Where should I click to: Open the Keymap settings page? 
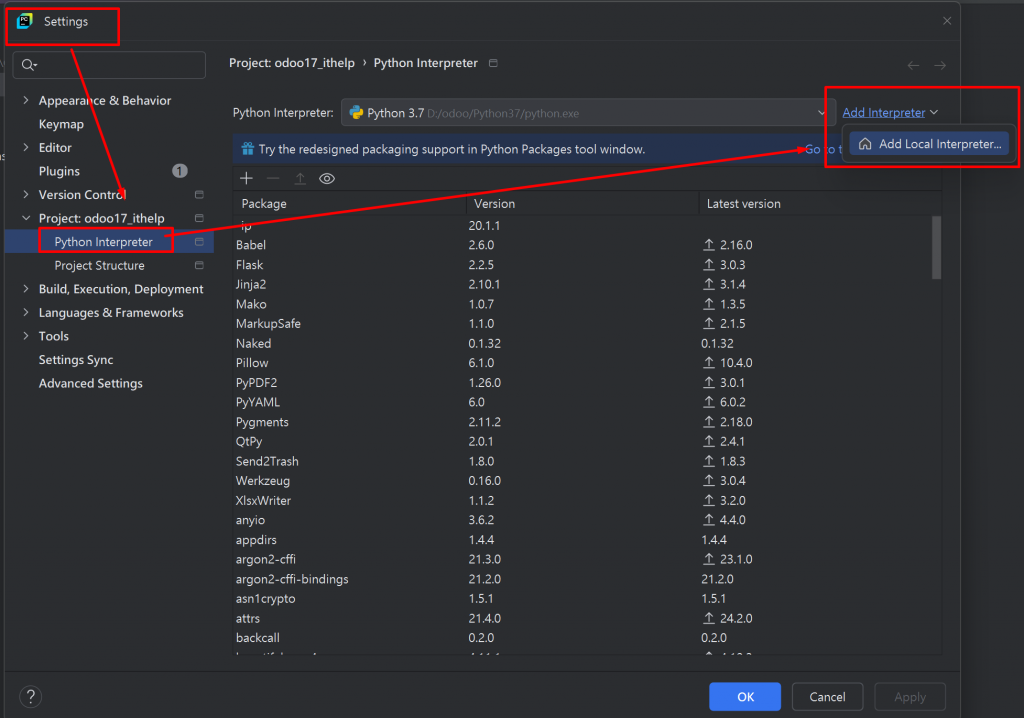[x=61, y=124]
